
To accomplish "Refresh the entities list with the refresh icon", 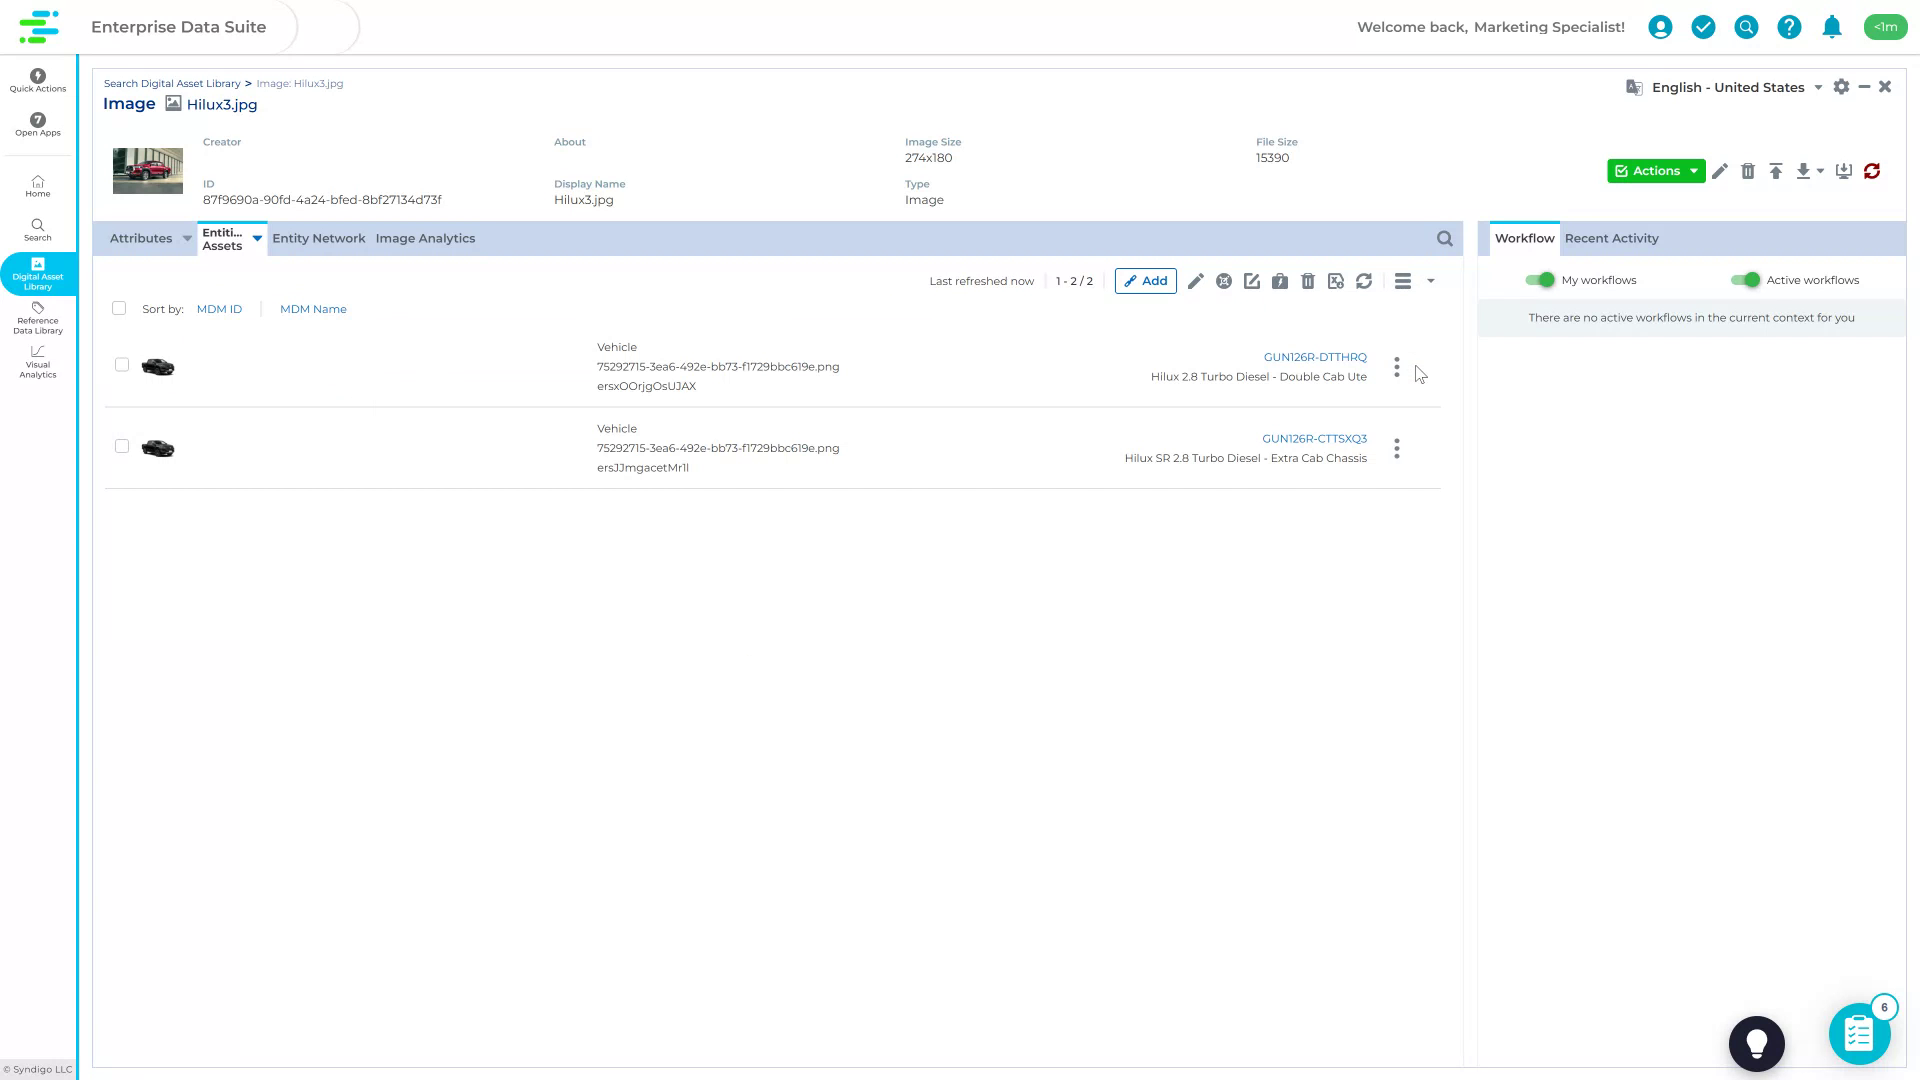I will [x=1364, y=281].
